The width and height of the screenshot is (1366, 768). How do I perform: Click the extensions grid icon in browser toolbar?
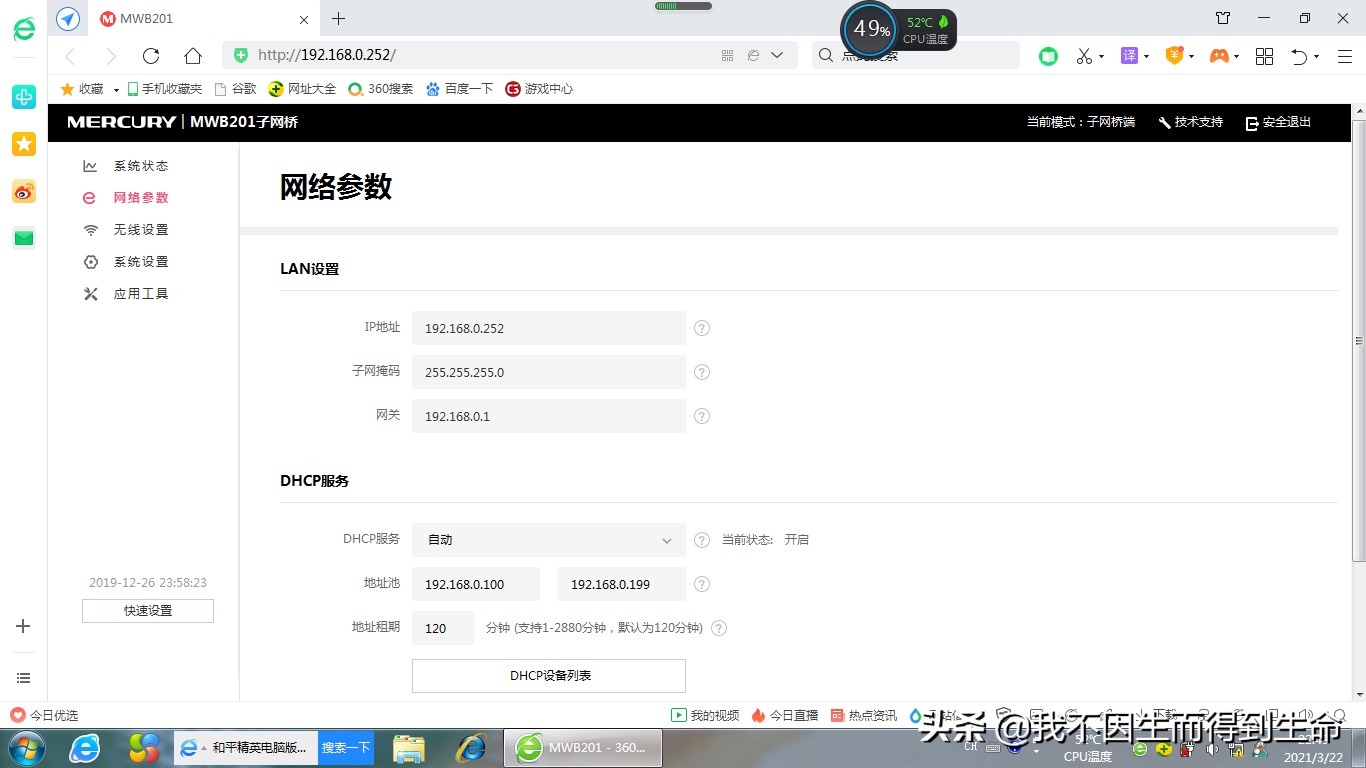tap(1264, 56)
